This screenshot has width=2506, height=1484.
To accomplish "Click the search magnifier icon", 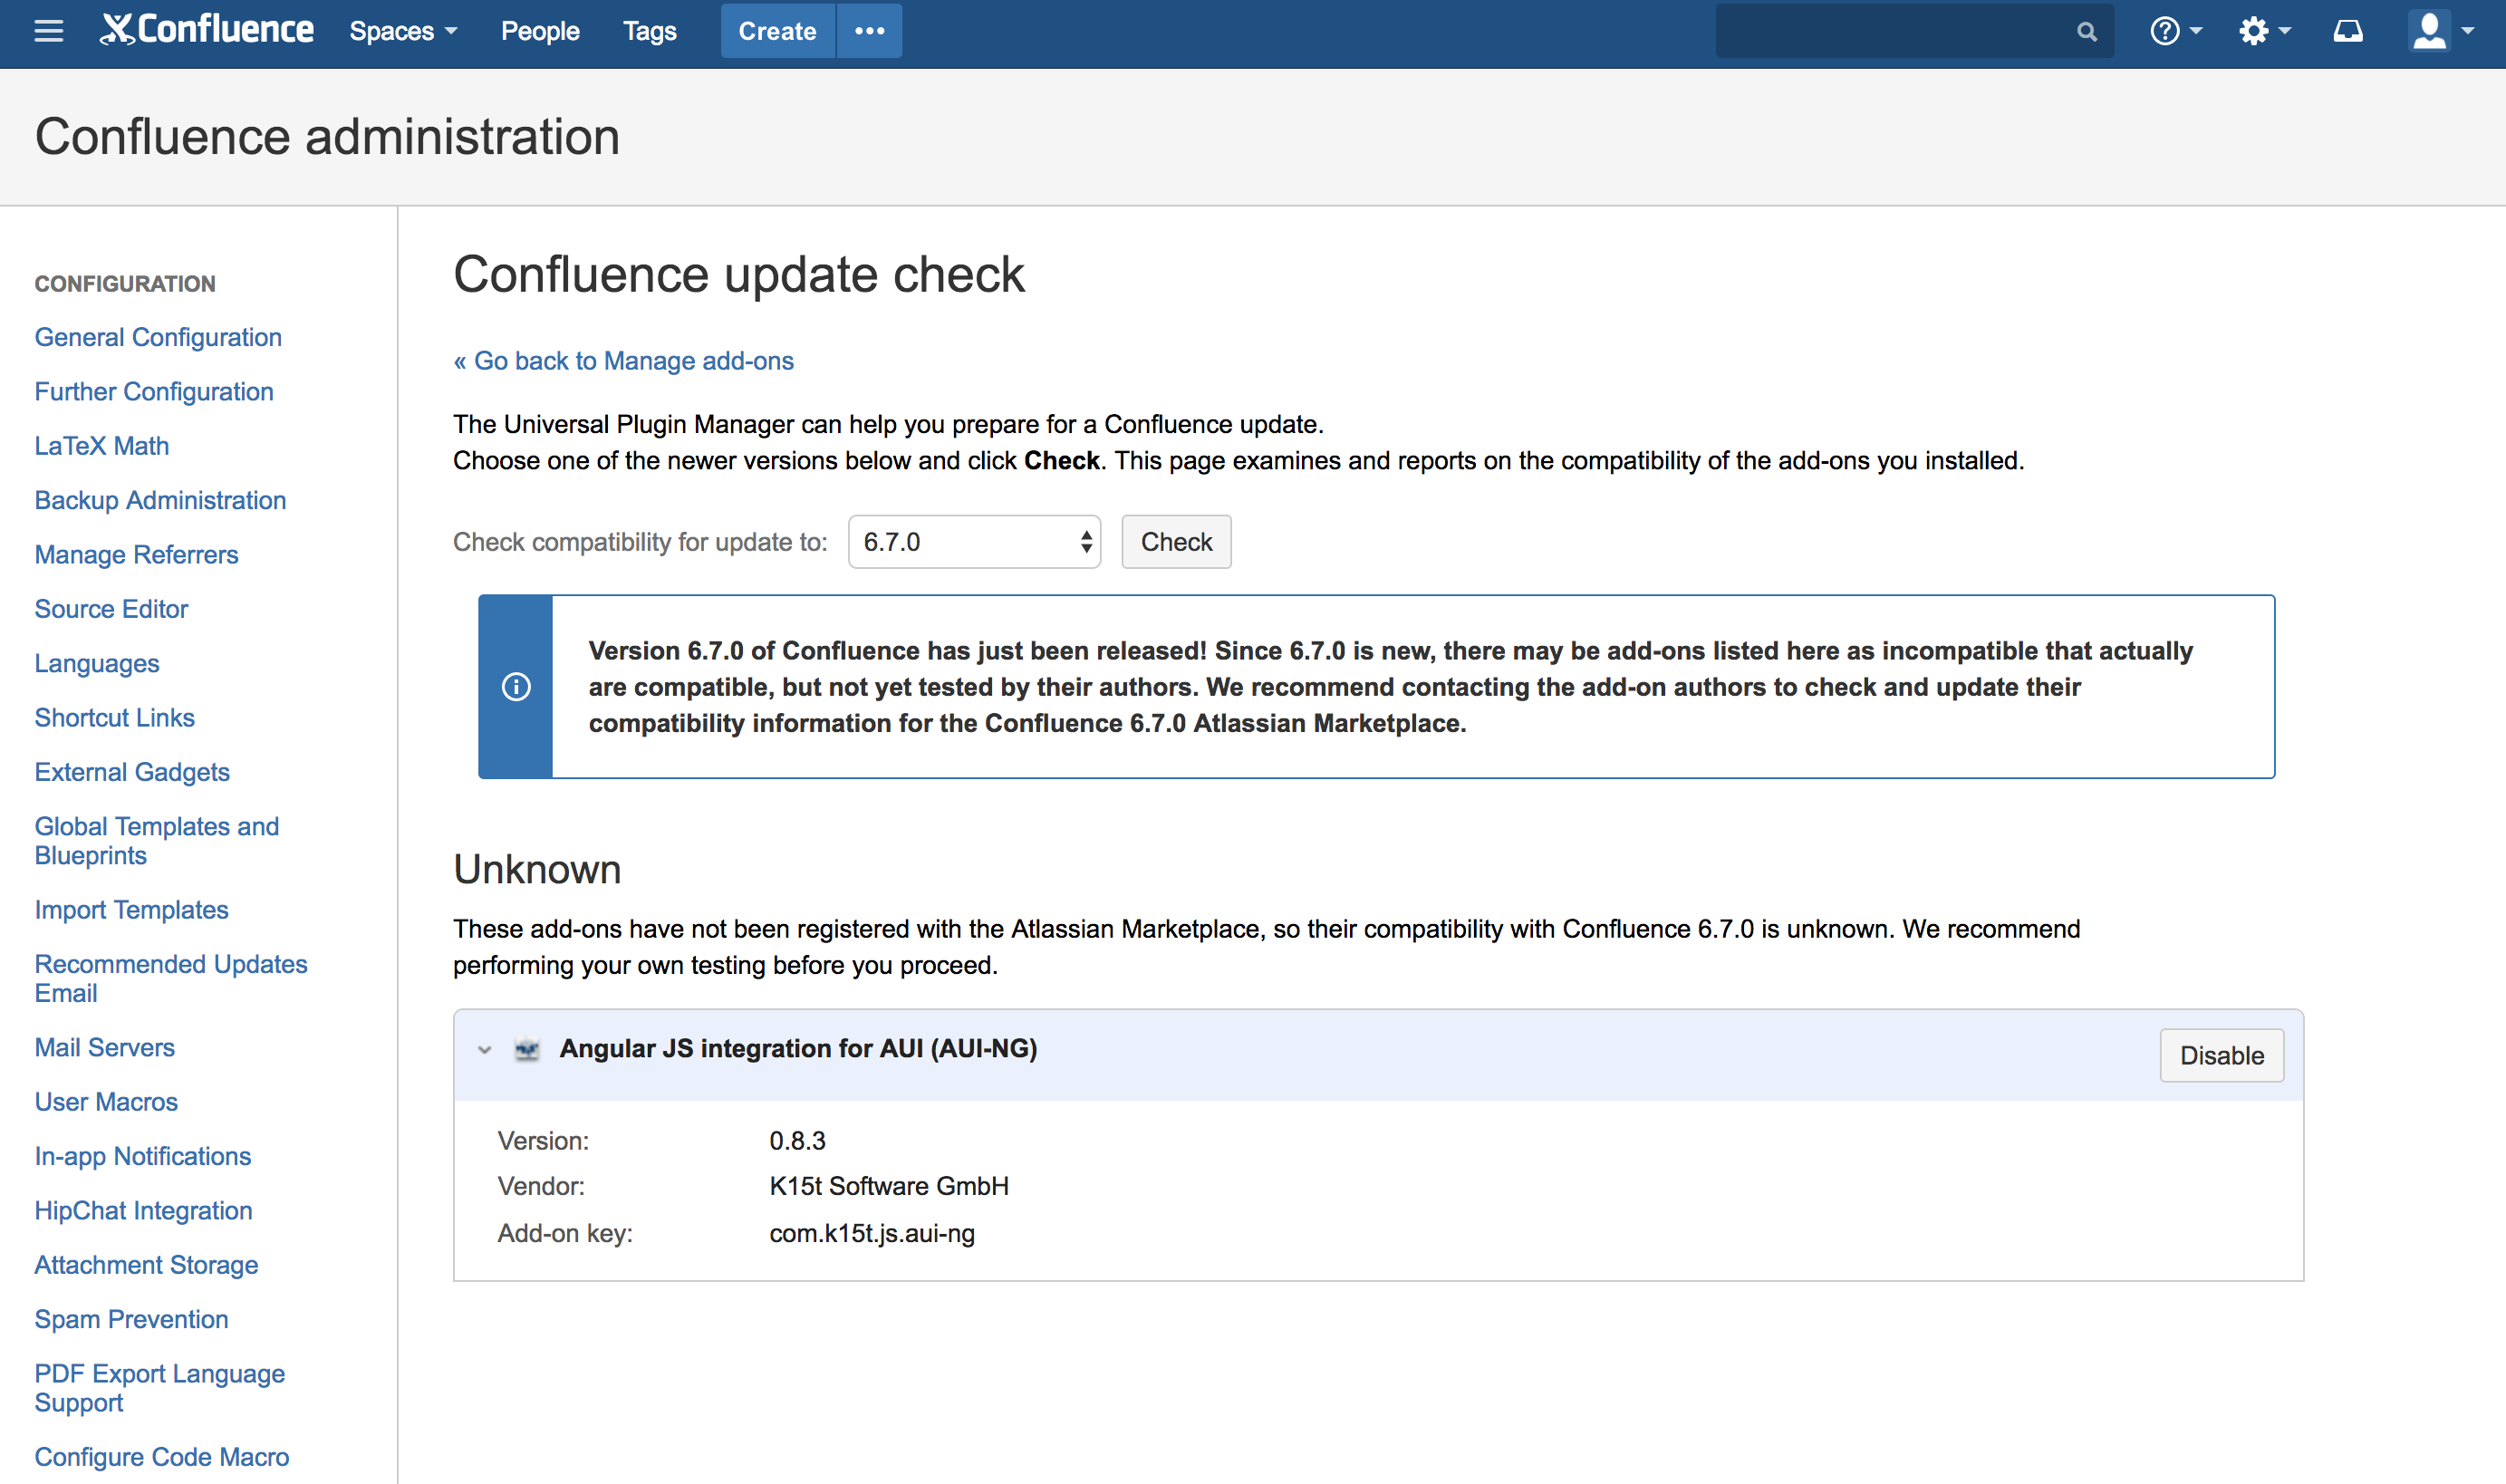I will (2086, 32).
